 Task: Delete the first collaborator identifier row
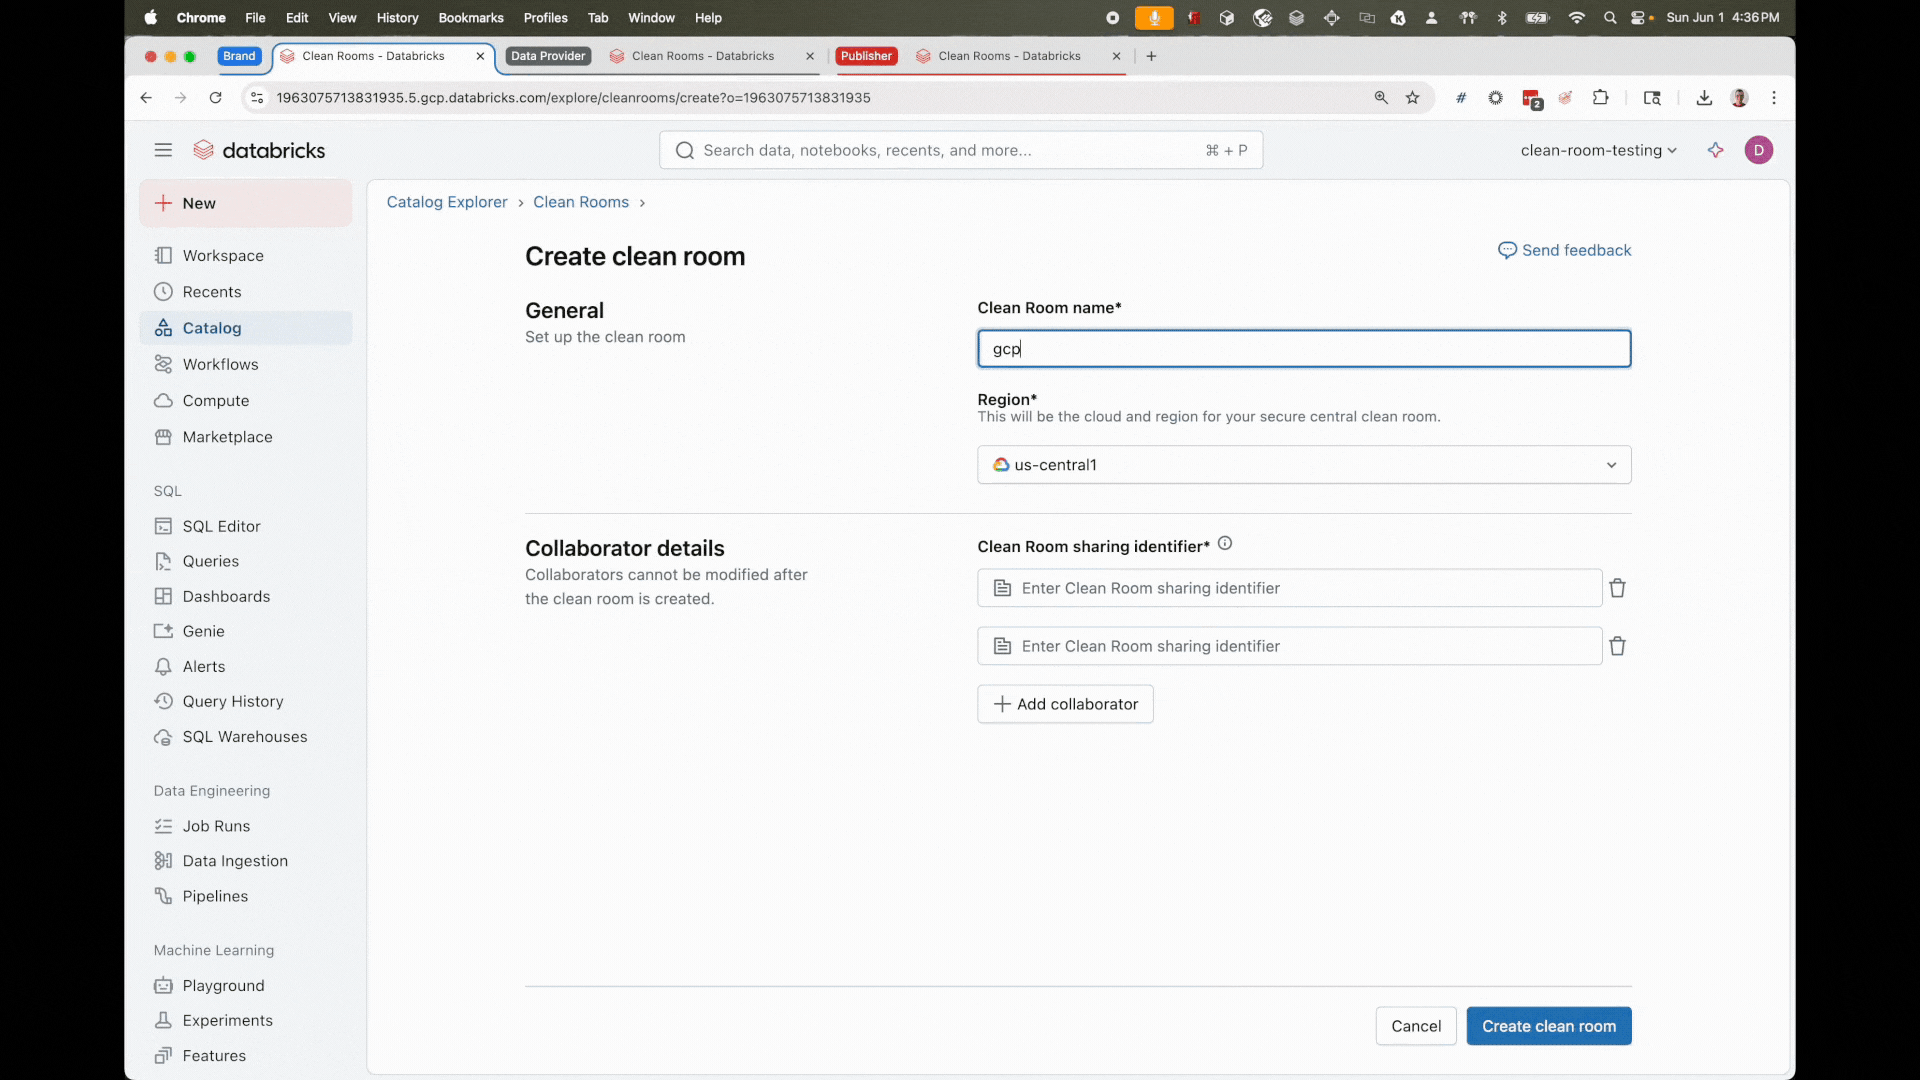[x=1617, y=588]
